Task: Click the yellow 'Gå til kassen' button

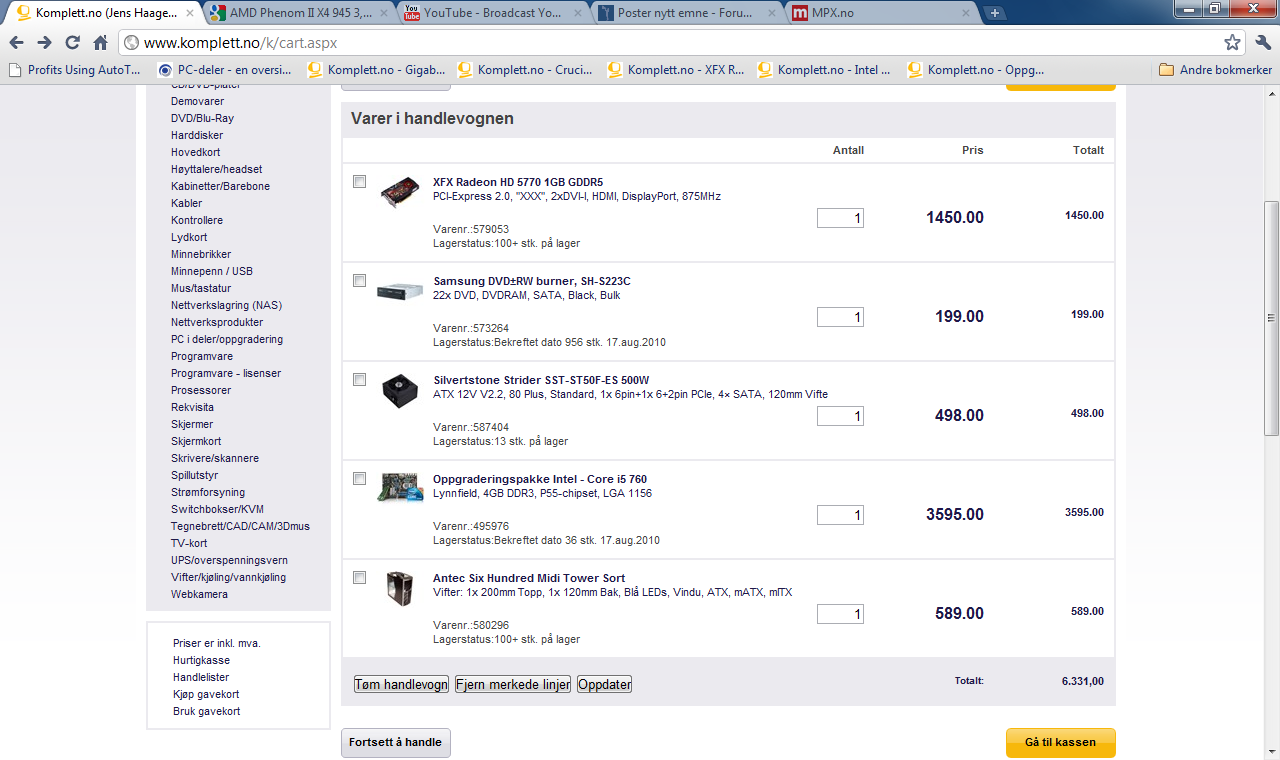Action: 1060,743
